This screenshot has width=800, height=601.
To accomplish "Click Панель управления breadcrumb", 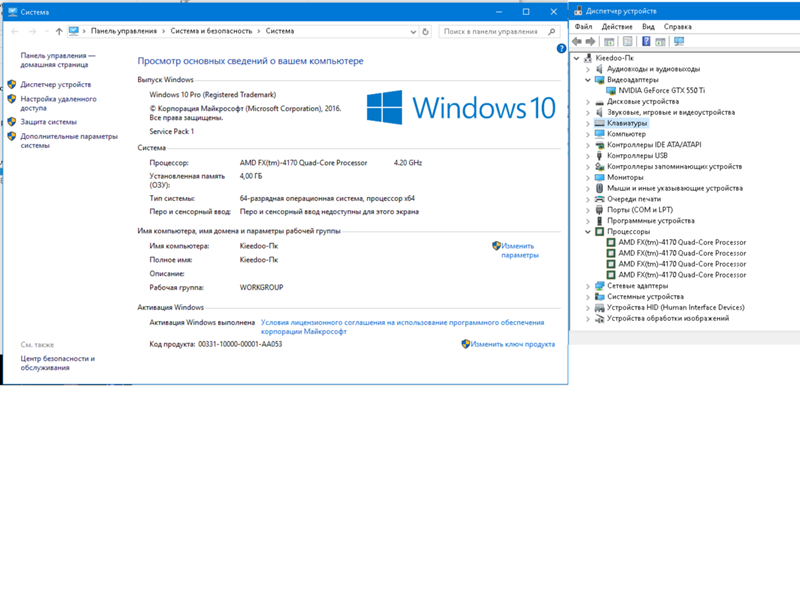I will click(x=124, y=31).
